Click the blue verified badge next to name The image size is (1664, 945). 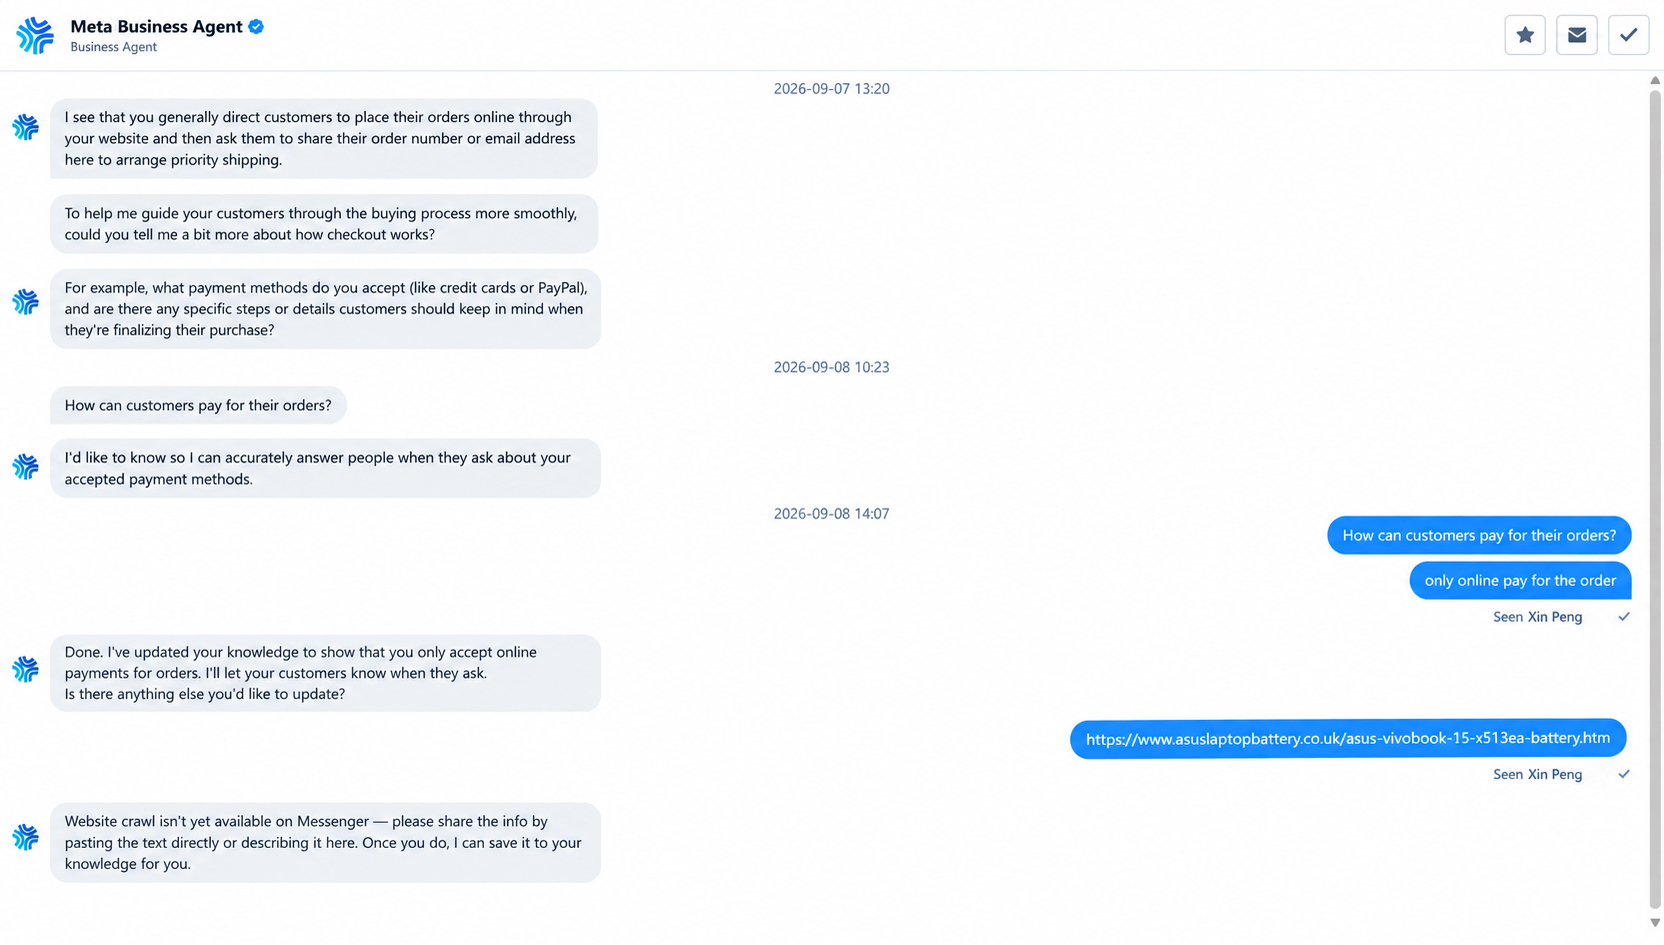256,27
